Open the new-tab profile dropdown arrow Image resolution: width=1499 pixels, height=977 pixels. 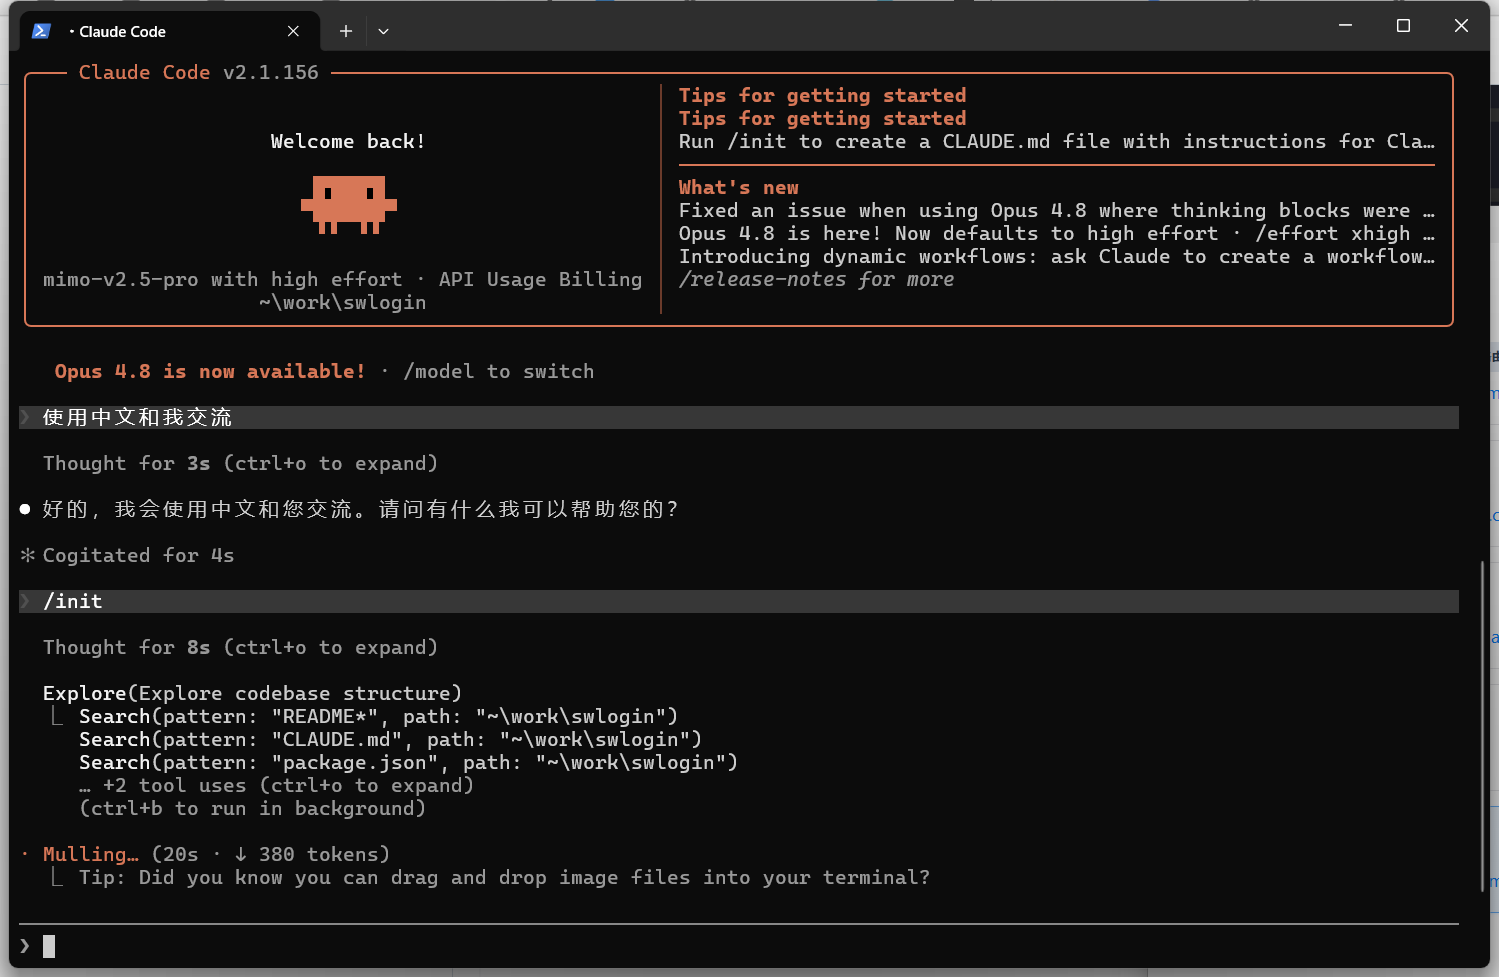click(383, 31)
